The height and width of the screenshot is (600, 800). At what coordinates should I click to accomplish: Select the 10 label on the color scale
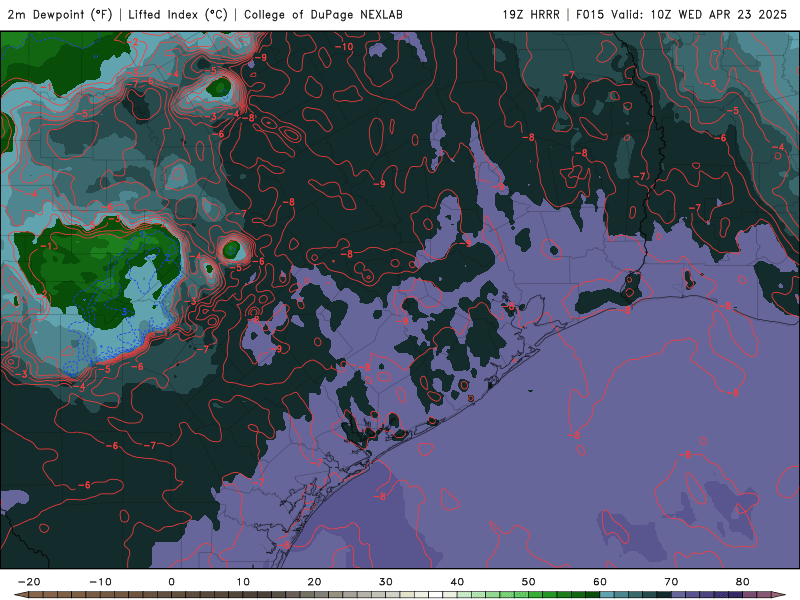pyautogui.click(x=243, y=582)
